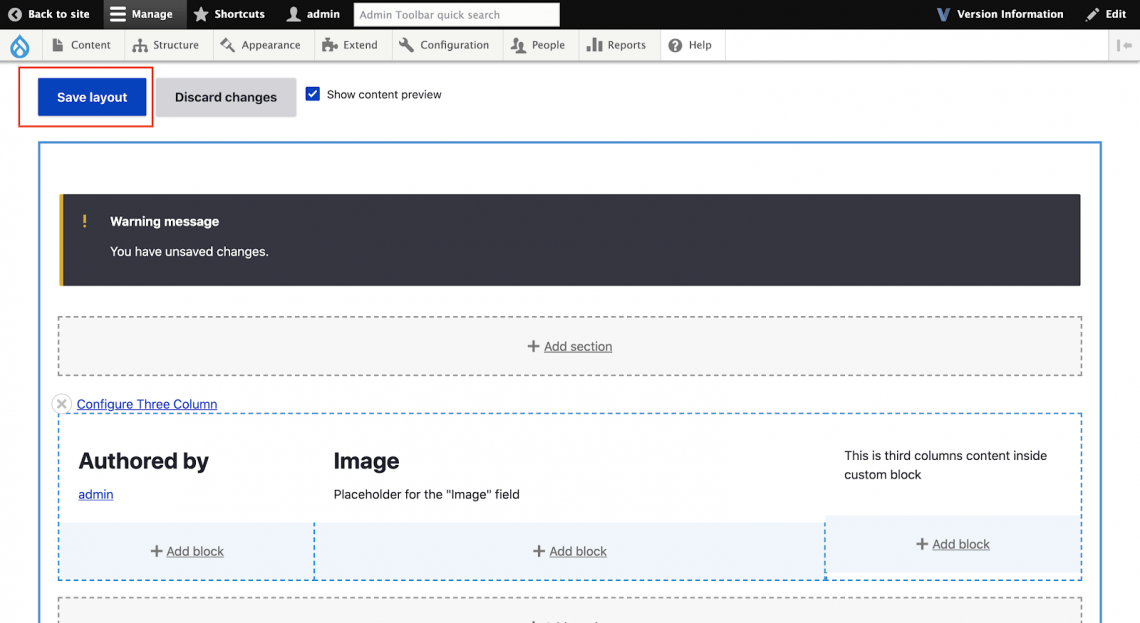Viewport: 1140px width, 623px height.
Task: Open the Structure admin menu
Action: [x=166, y=45]
